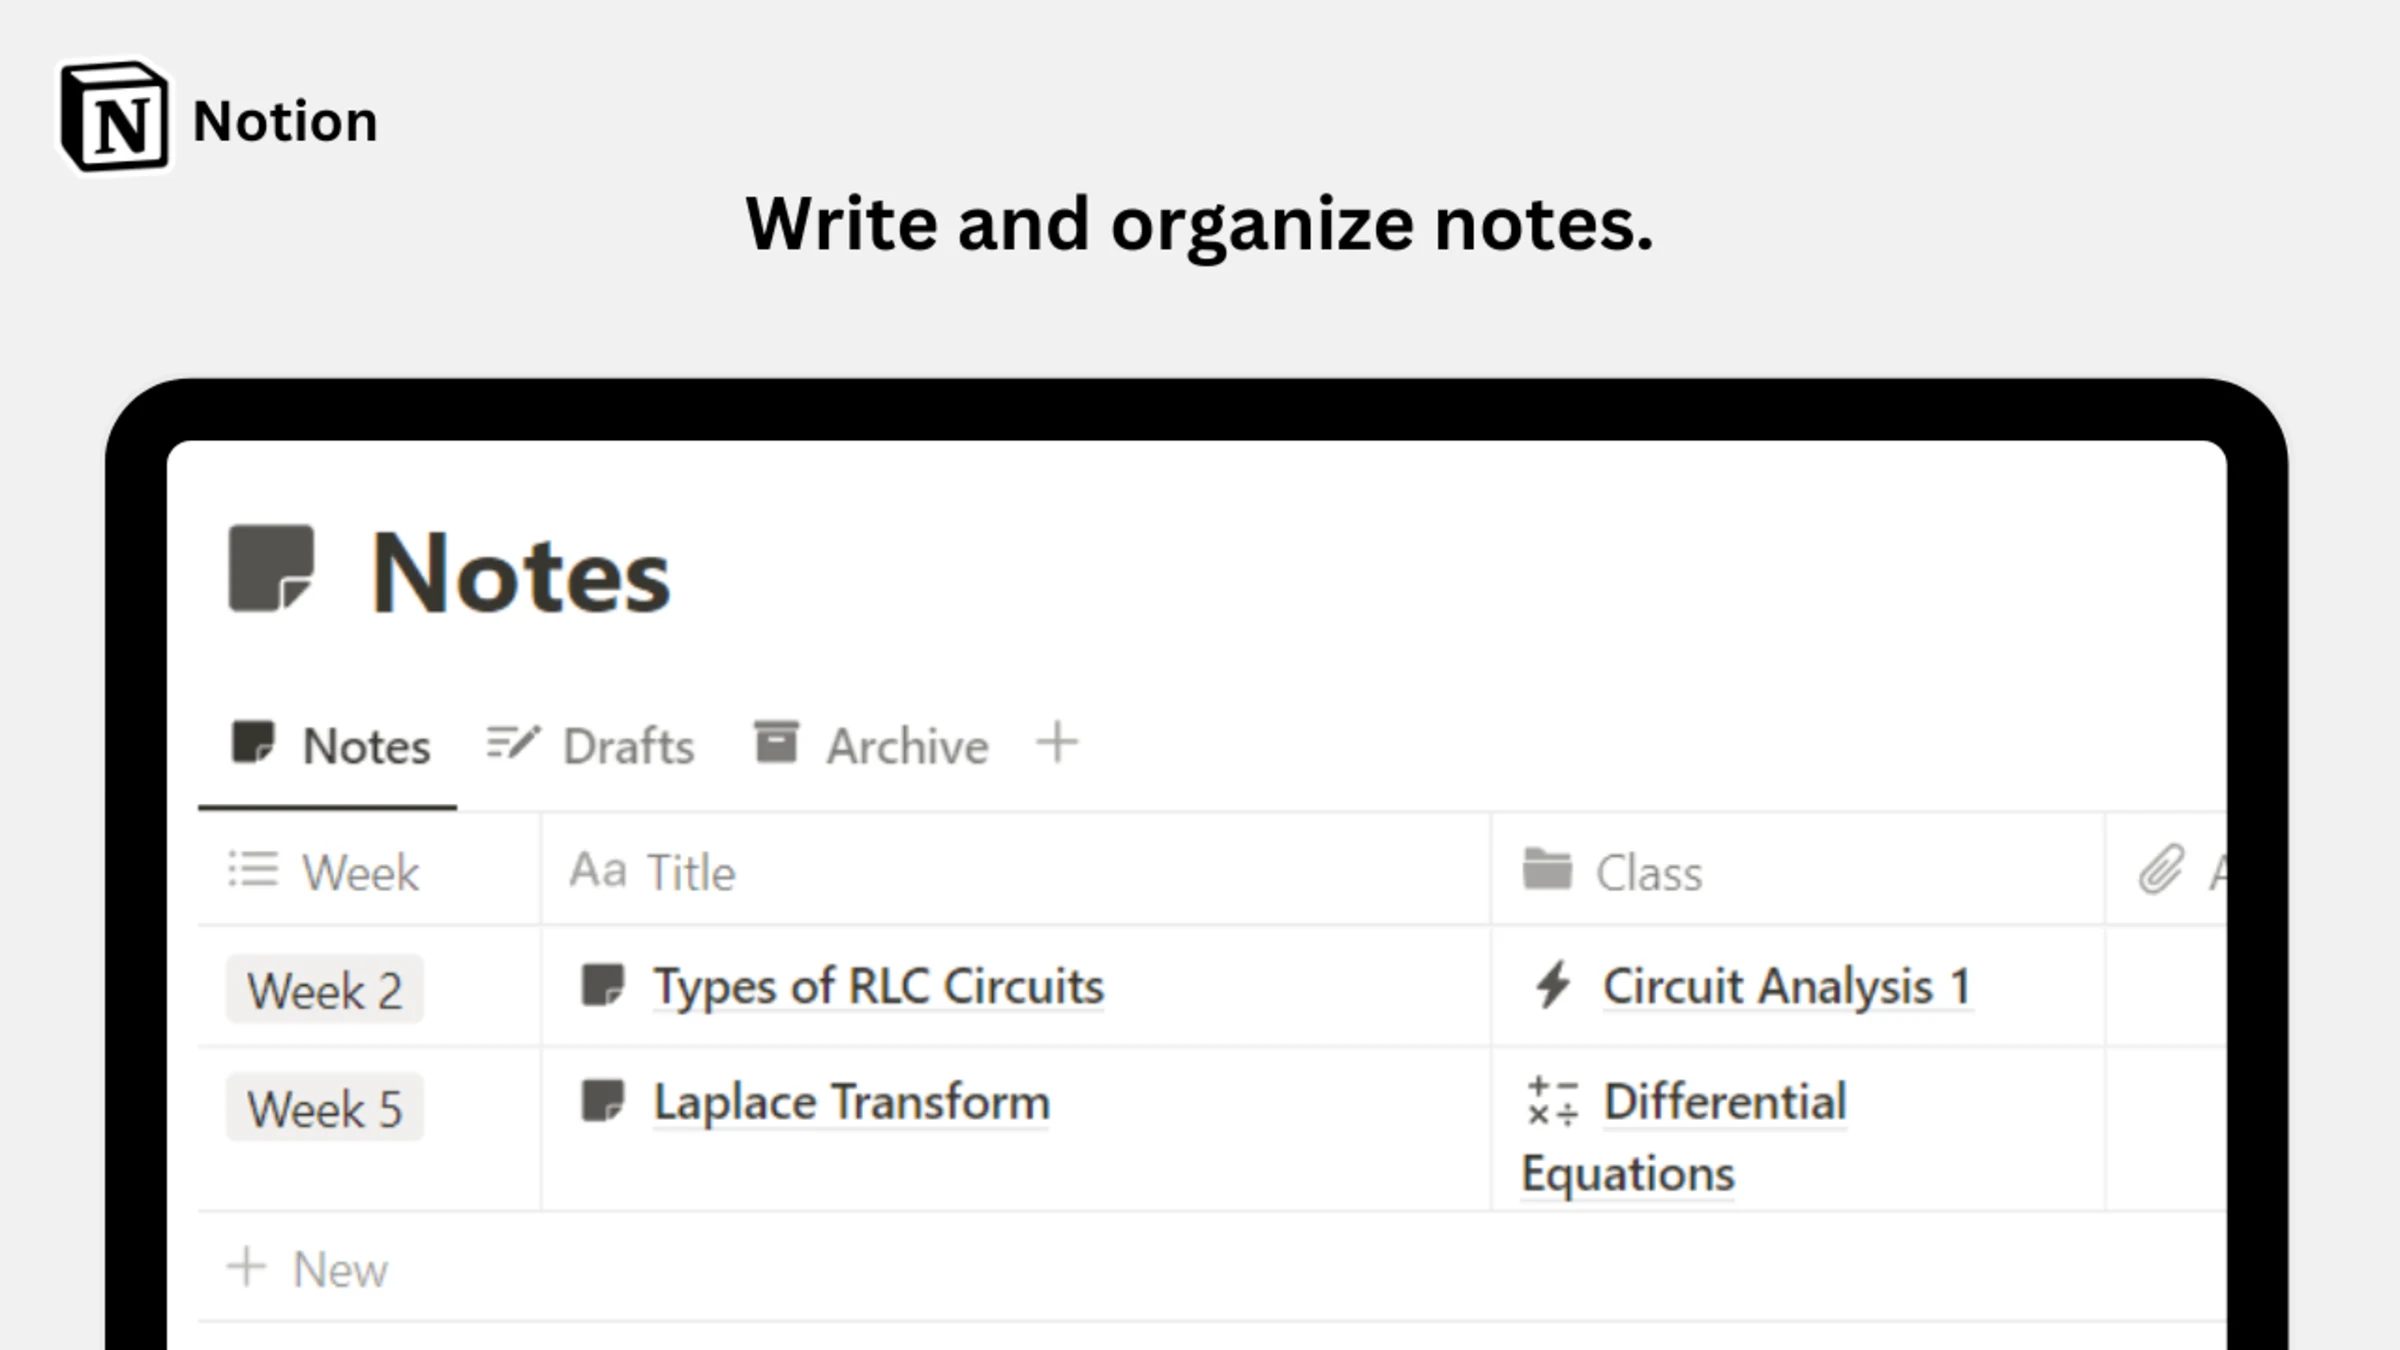Expand the Week column header options
This screenshot has height=1350, width=2400.
[360, 871]
